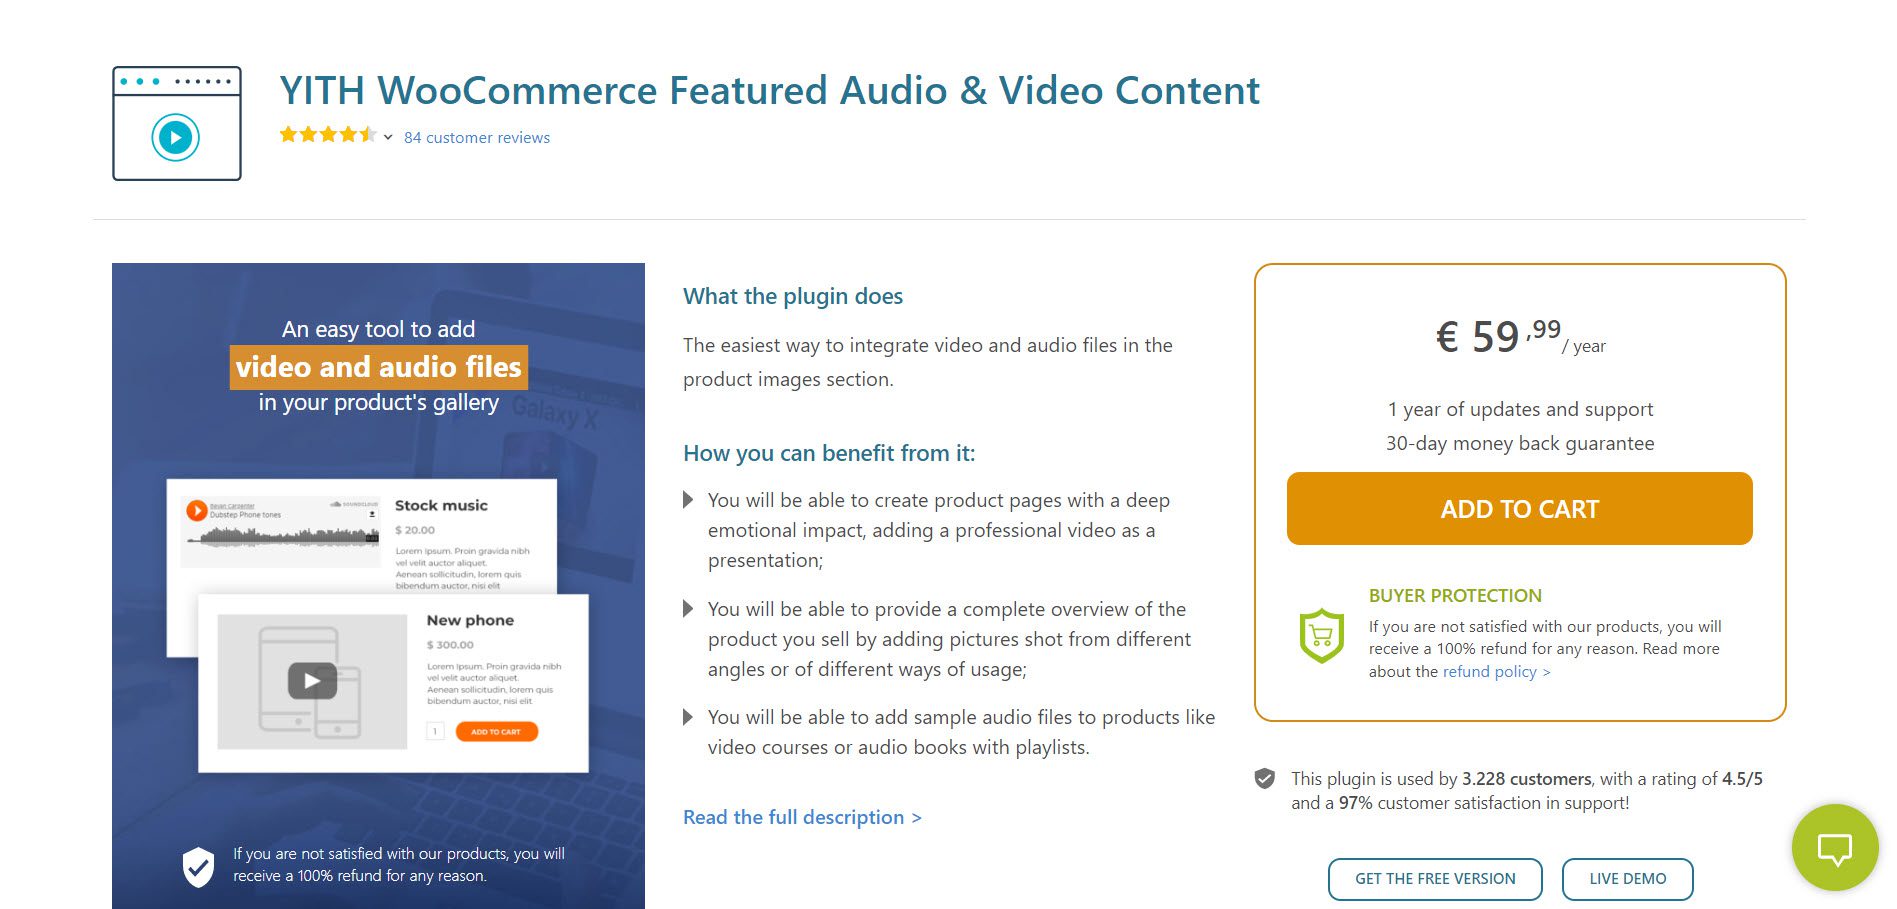Click the plugin title heading
Viewport: 1897px width, 909px height.
769,90
